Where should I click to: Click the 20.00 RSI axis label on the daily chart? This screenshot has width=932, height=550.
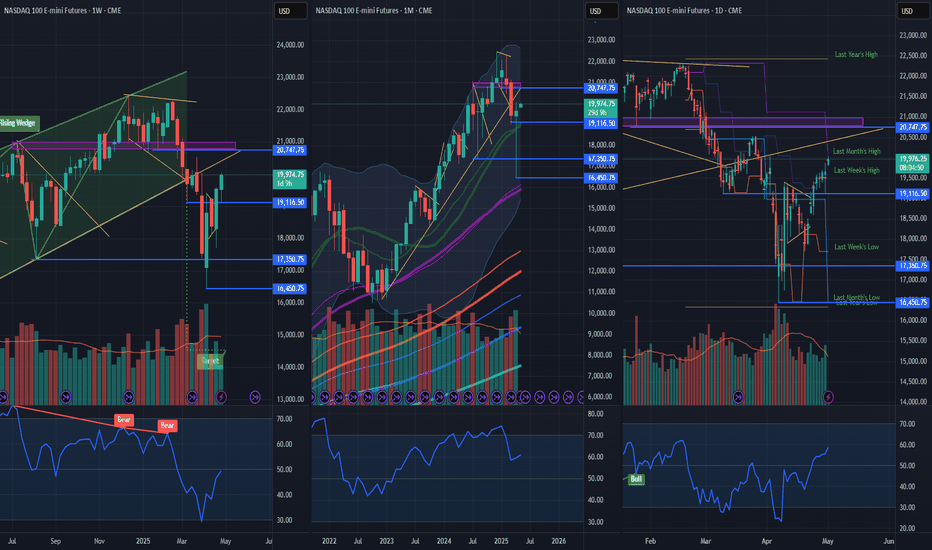[907, 528]
